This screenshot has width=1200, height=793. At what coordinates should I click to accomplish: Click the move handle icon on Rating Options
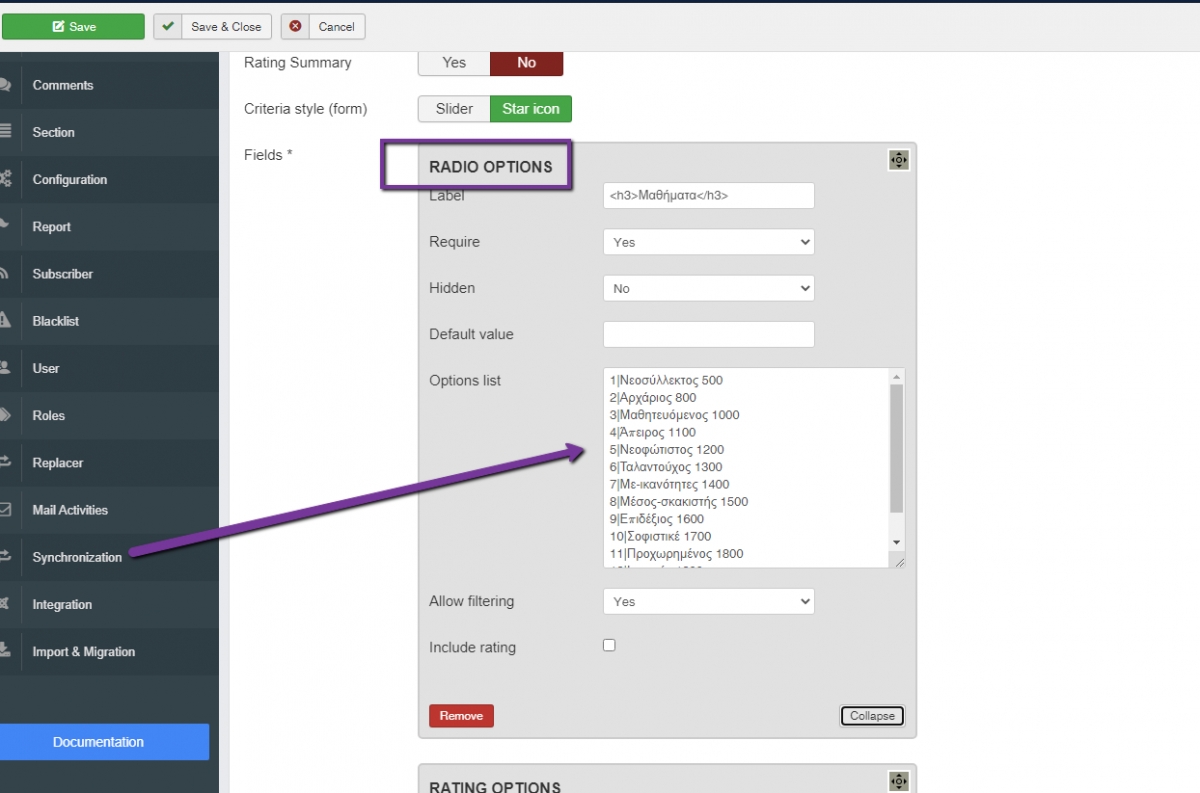(898, 782)
